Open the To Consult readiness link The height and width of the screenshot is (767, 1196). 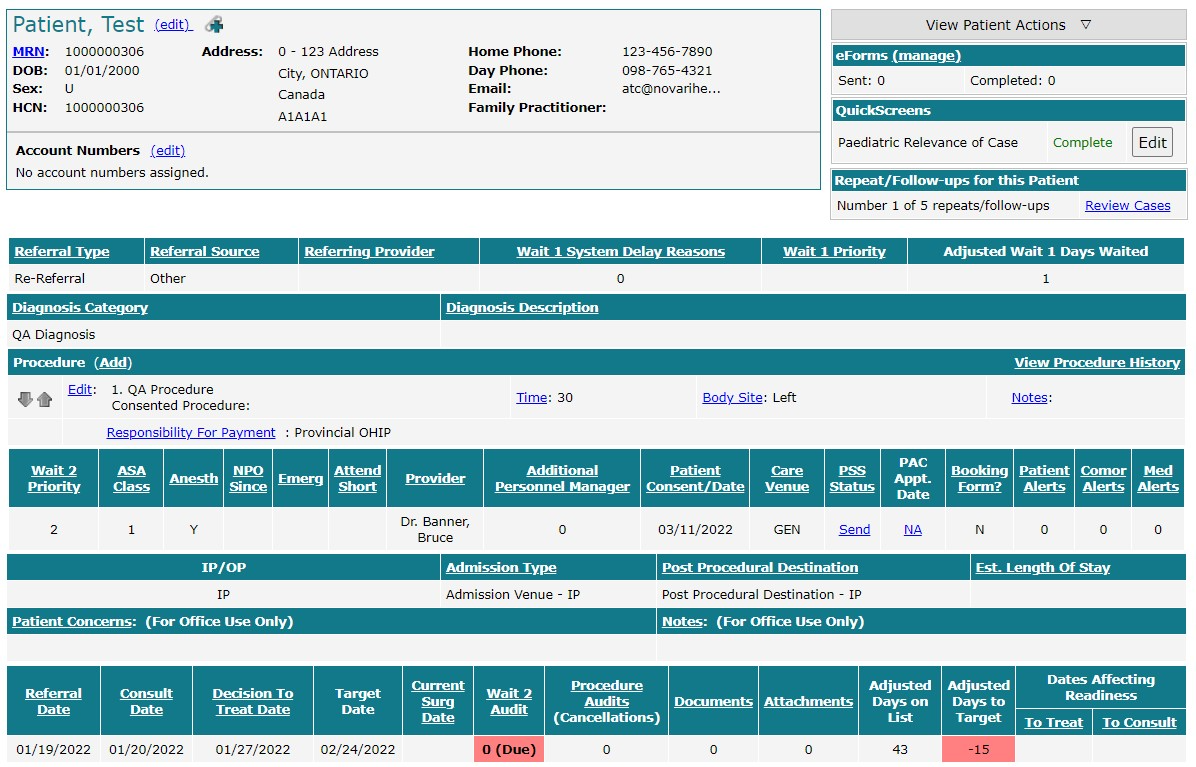click(x=1139, y=723)
